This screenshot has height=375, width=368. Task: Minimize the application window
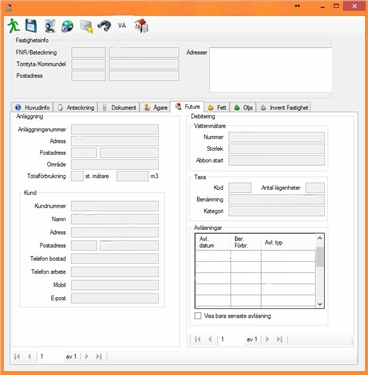point(322,6)
